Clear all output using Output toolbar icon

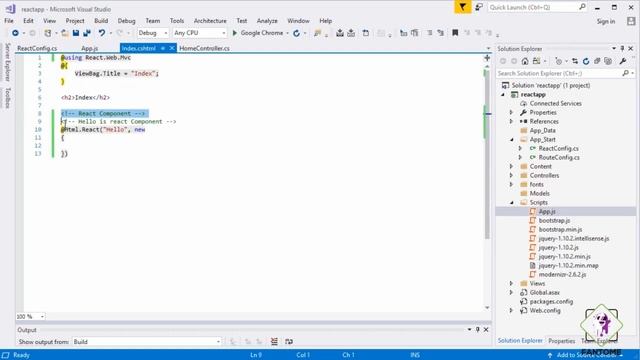[x=274, y=342]
